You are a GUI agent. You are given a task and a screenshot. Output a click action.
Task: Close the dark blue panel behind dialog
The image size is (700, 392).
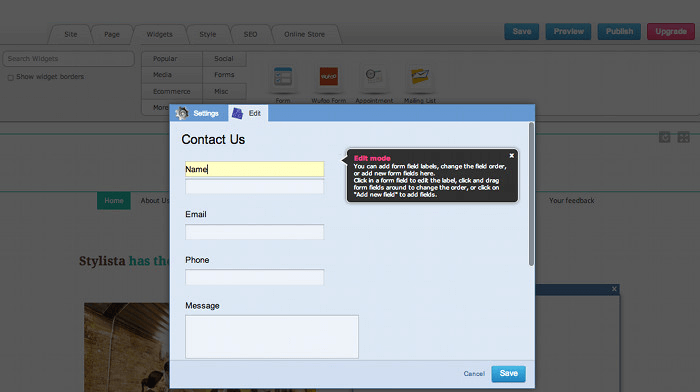click(x=614, y=289)
